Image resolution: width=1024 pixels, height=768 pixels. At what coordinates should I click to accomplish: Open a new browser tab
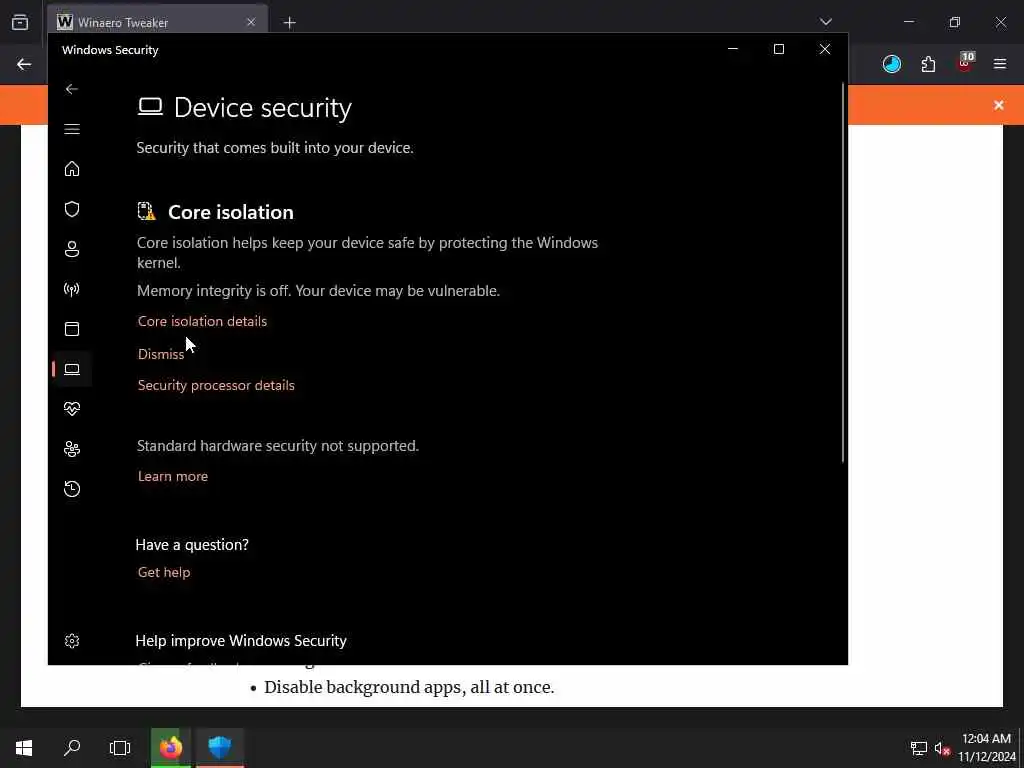[x=289, y=23]
